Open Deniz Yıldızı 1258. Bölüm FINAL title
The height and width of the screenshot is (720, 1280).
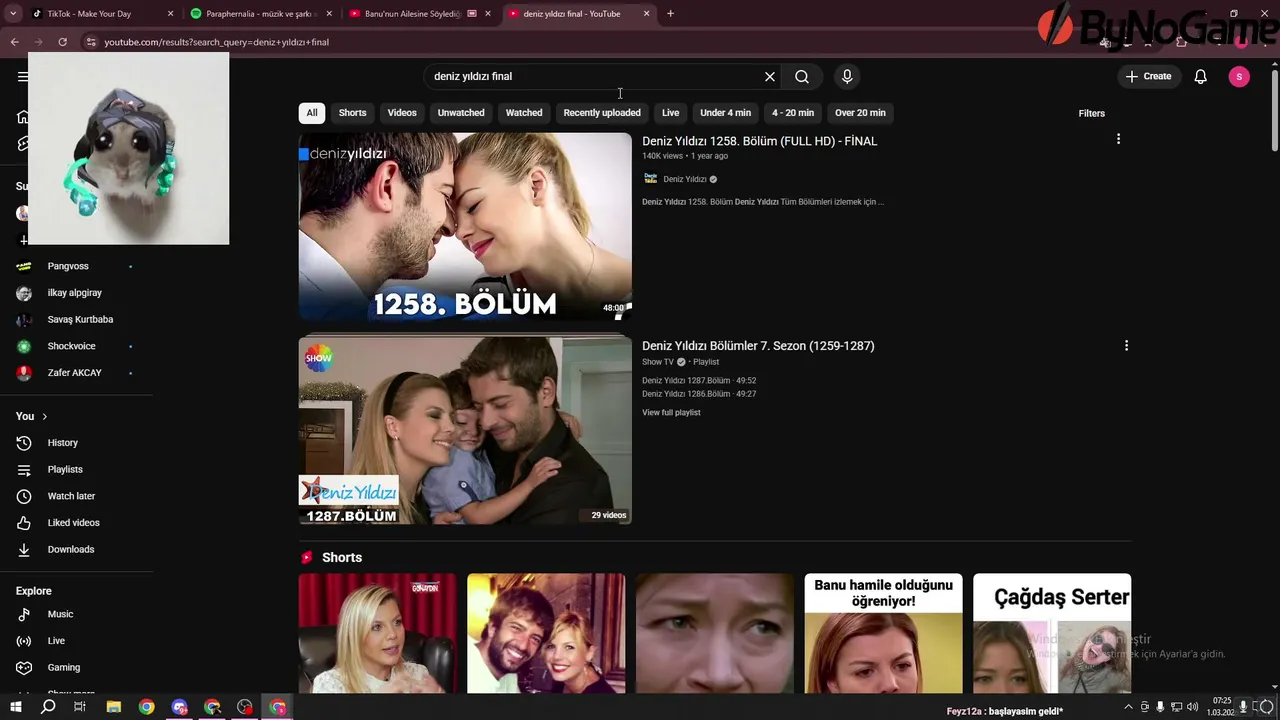760,141
